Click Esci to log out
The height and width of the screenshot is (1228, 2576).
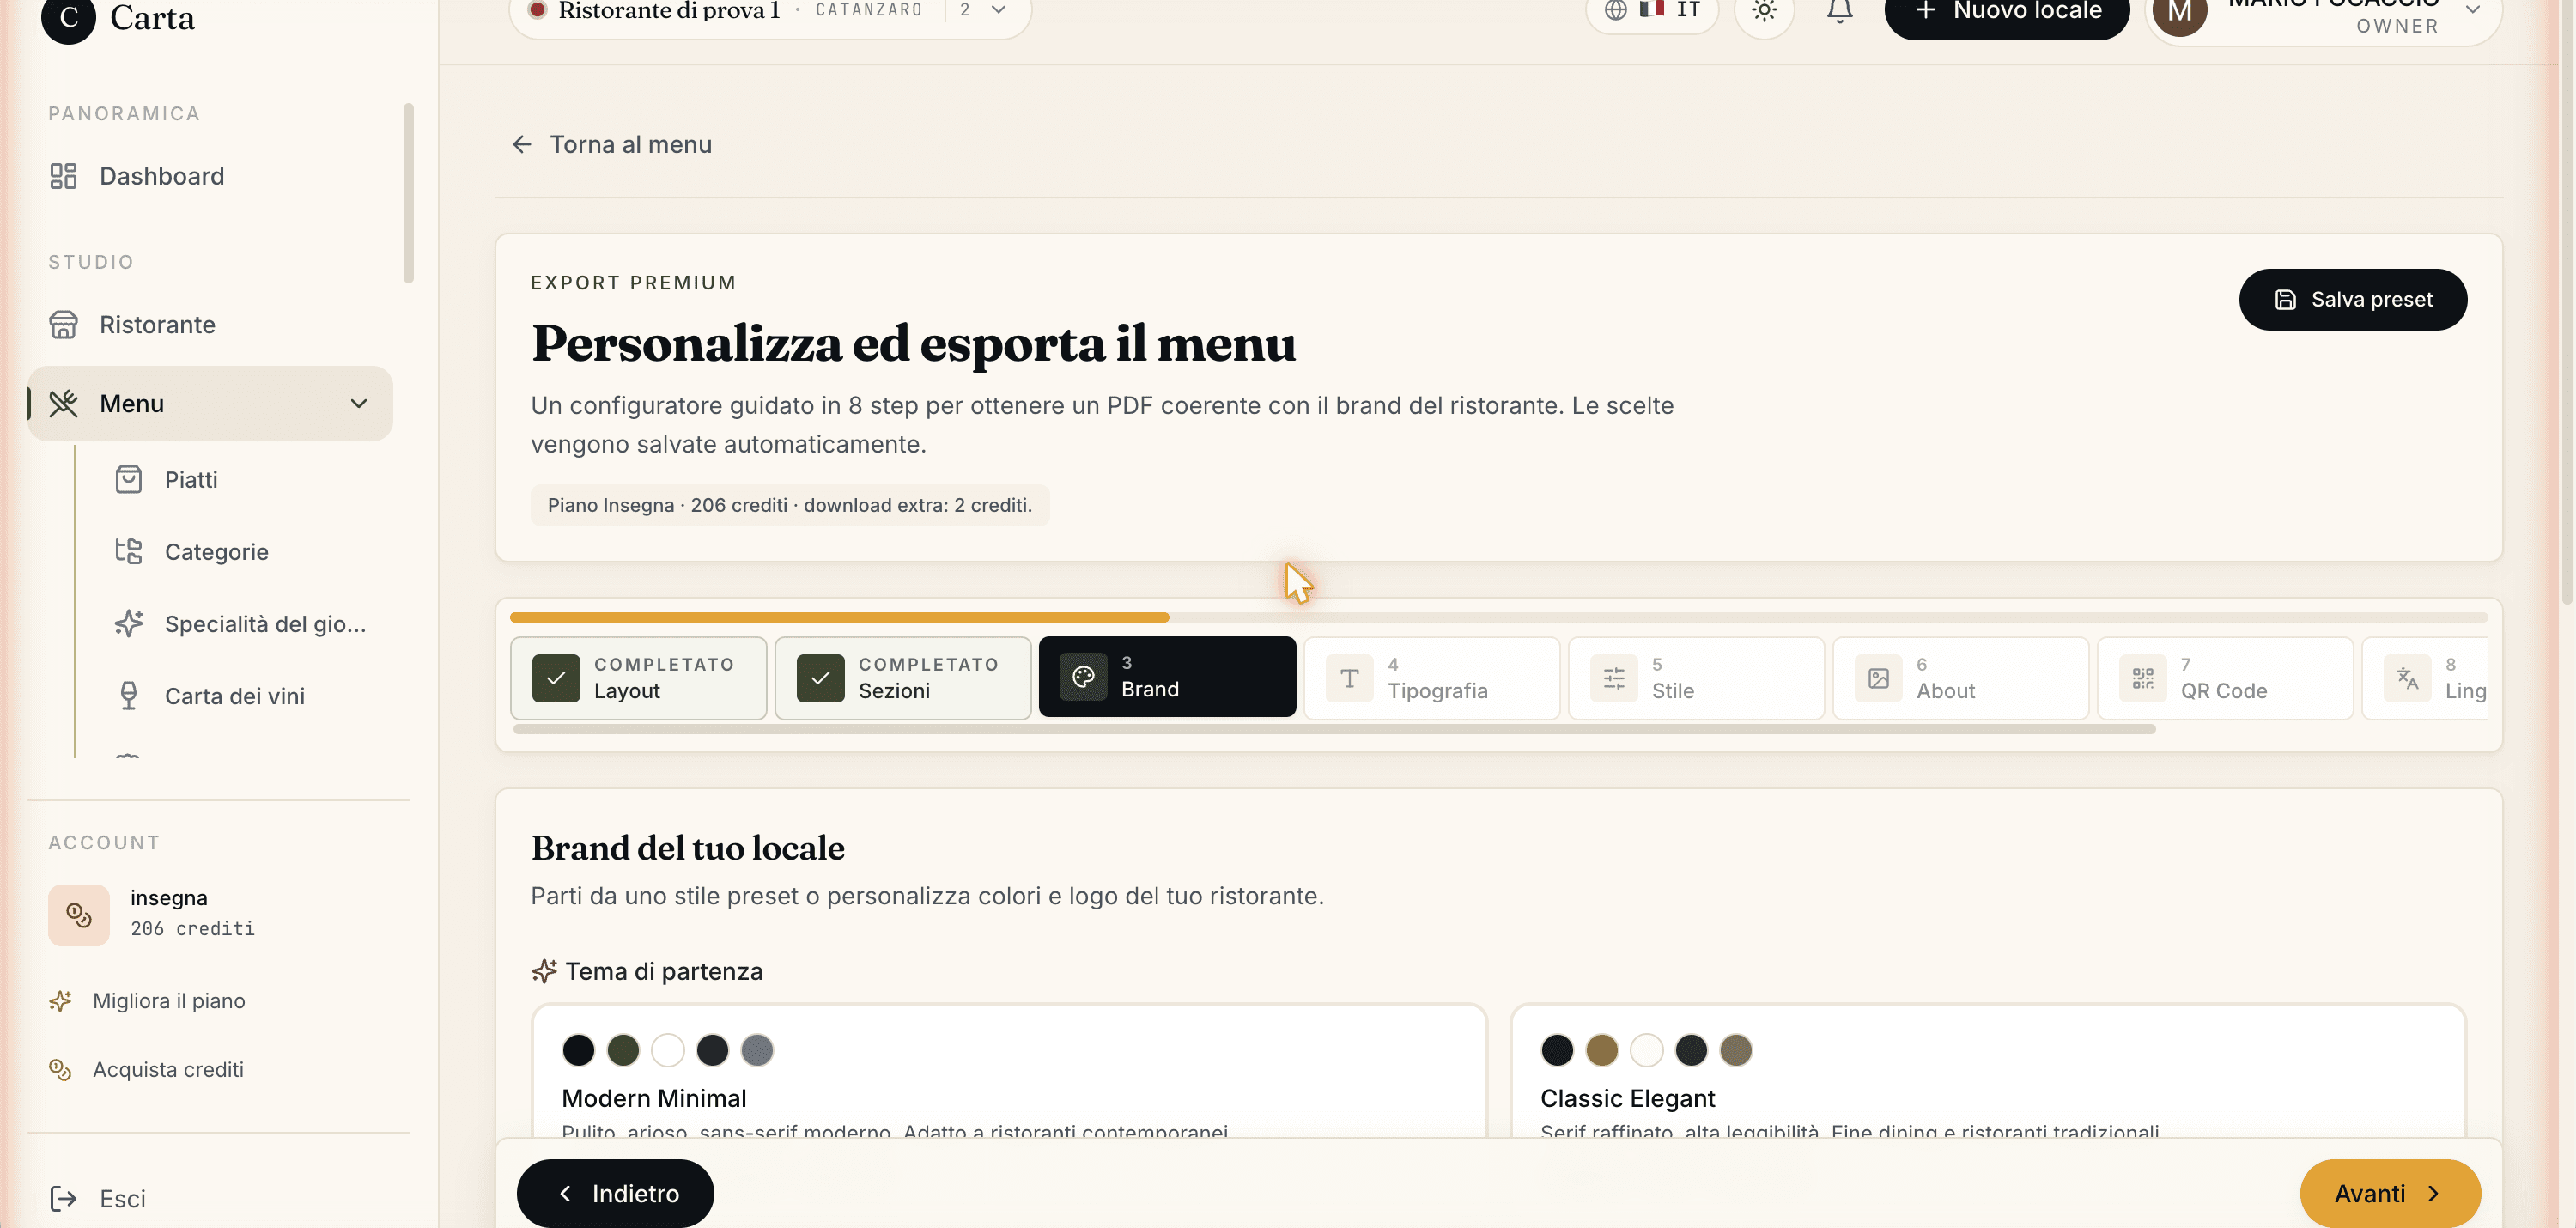tap(122, 1199)
